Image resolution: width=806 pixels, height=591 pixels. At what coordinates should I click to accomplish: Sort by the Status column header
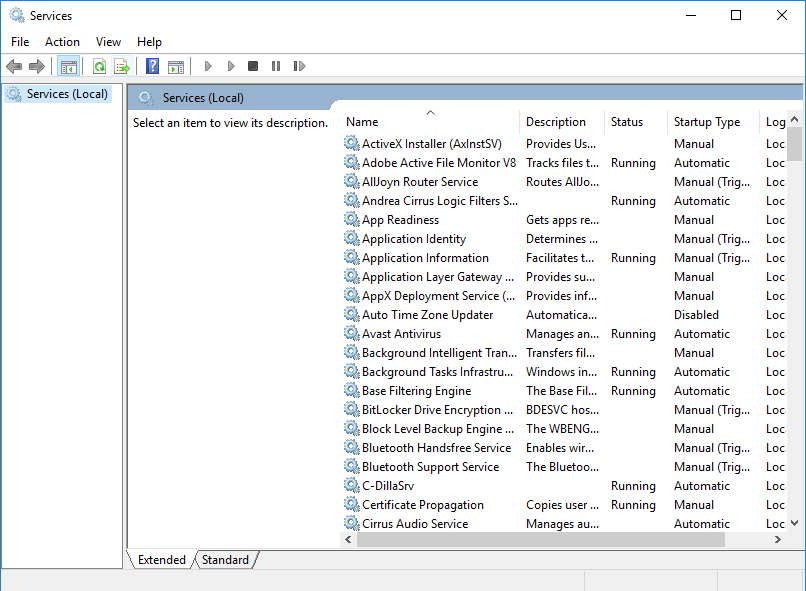(635, 122)
